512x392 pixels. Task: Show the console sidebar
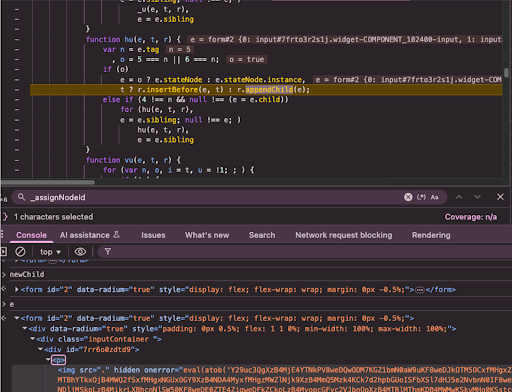point(4,251)
